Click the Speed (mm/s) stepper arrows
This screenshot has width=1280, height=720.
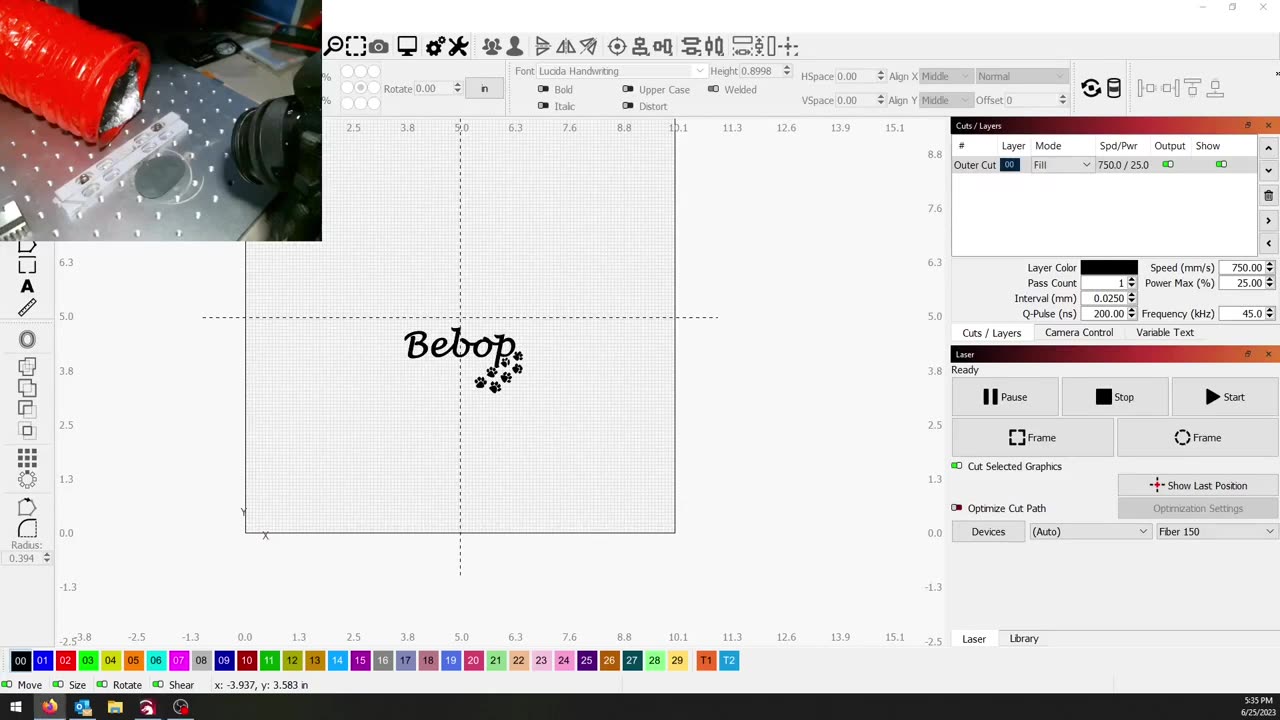point(1270,268)
